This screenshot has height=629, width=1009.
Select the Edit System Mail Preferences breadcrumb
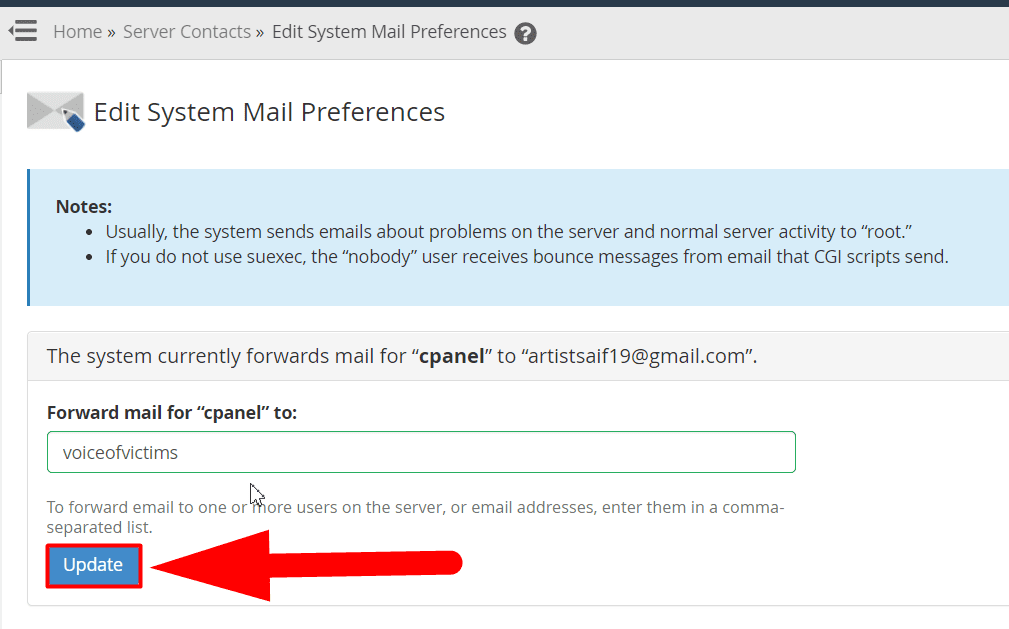[x=389, y=31]
